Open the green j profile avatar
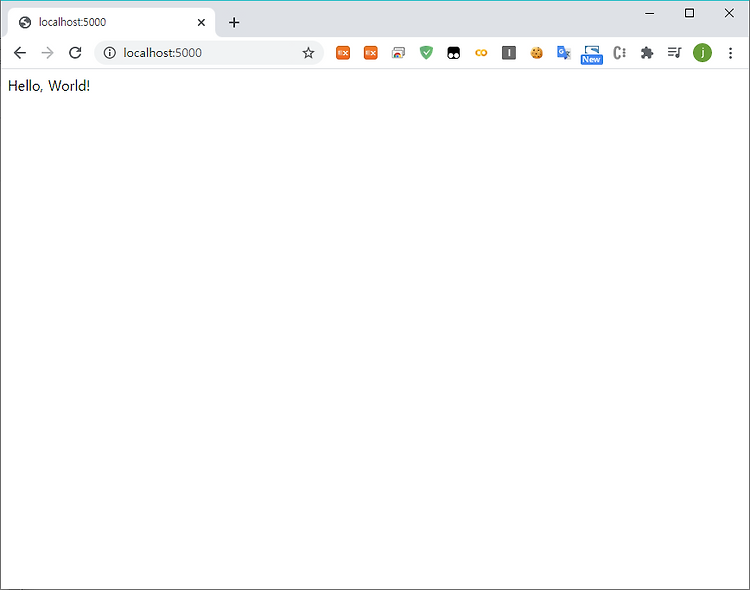The width and height of the screenshot is (750, 590). [x=703, y=53]
